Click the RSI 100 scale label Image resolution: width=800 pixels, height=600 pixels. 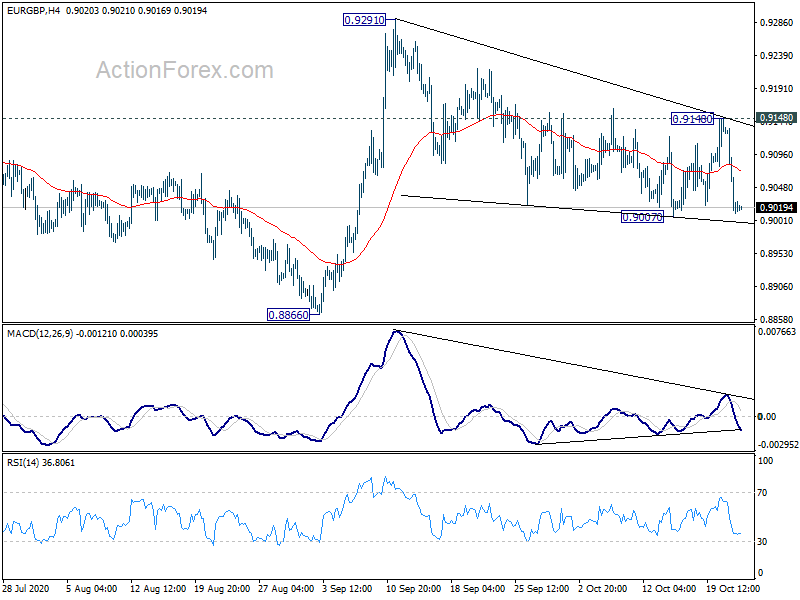[x=766, y=461]
